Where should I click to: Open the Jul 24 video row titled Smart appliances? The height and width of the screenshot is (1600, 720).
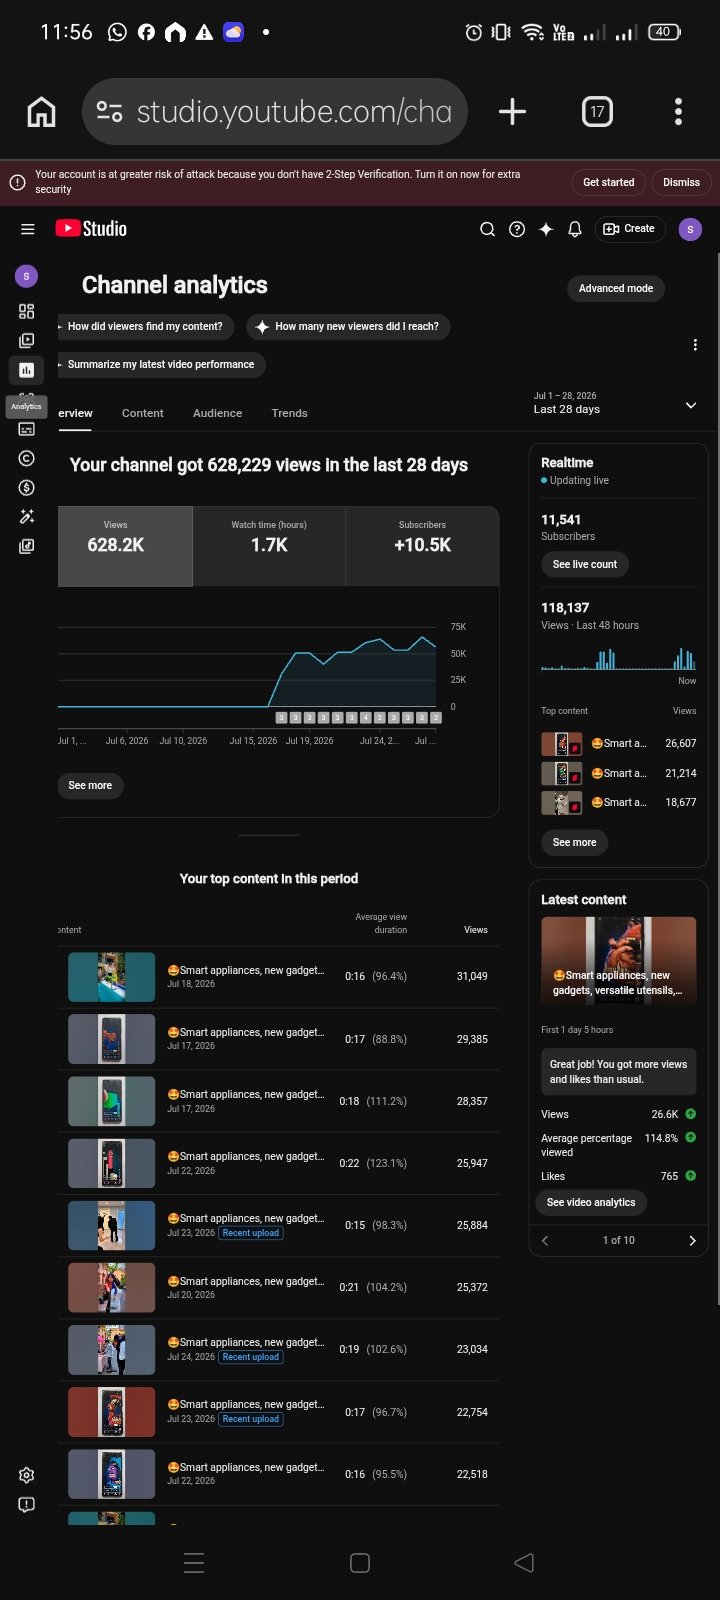pos(279,1349)
